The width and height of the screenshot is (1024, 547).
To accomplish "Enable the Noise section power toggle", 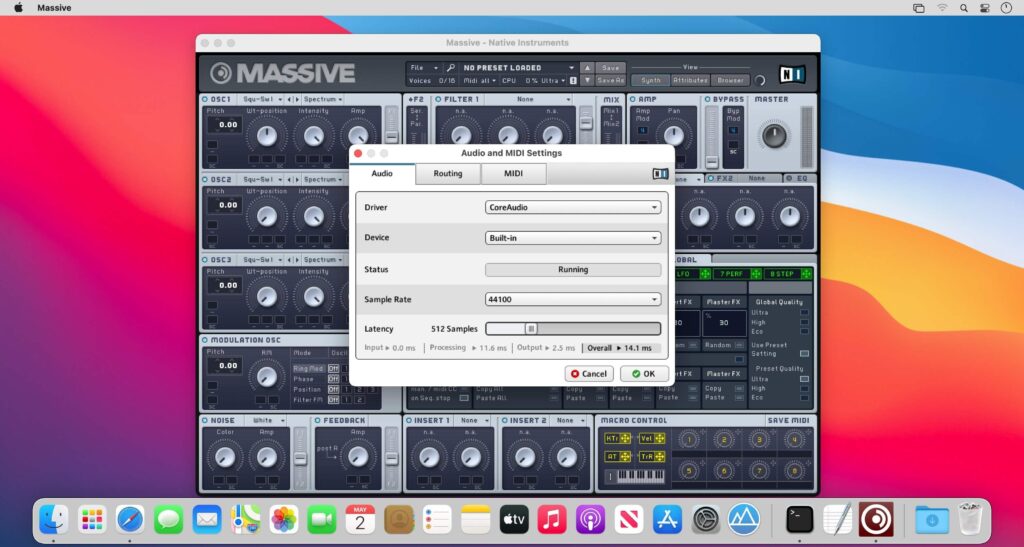I will [204, 421].
